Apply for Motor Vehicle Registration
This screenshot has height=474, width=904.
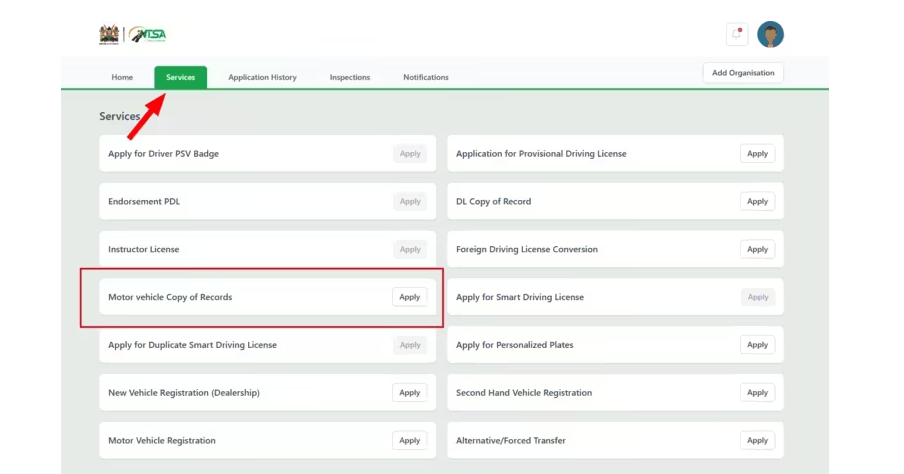coord(409,441)
